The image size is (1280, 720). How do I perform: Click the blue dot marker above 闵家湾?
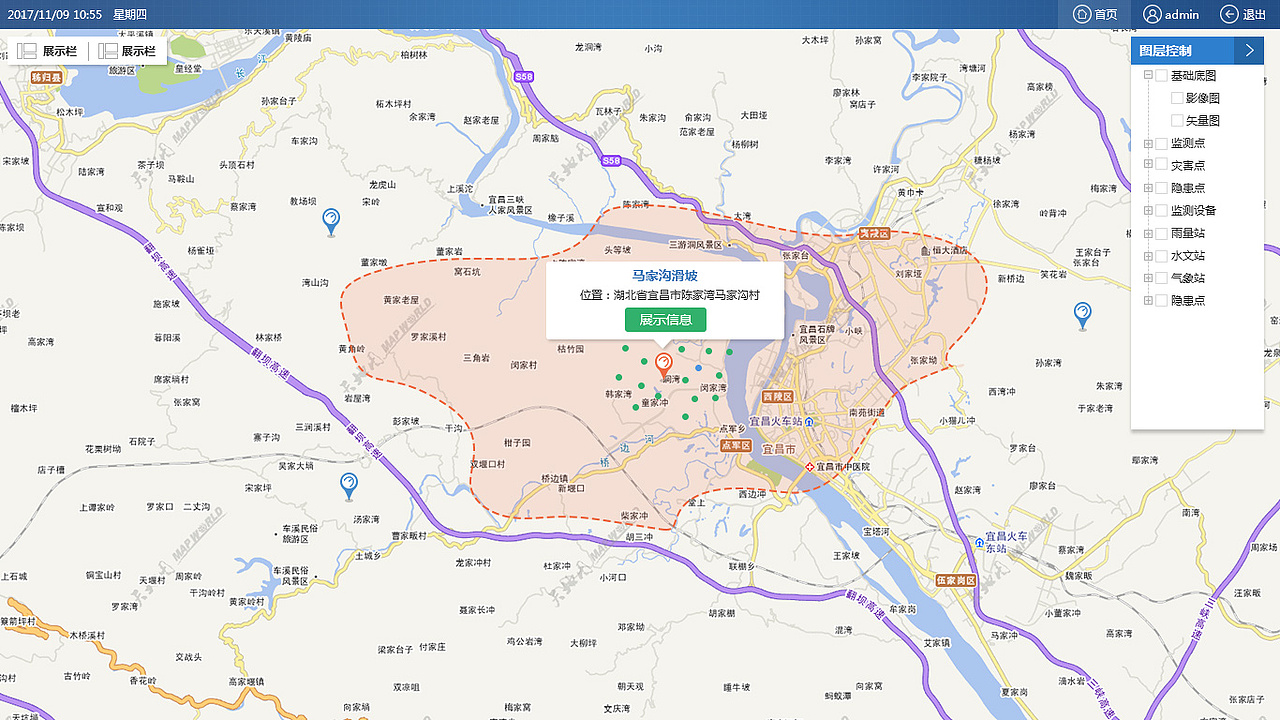point(698,369)
